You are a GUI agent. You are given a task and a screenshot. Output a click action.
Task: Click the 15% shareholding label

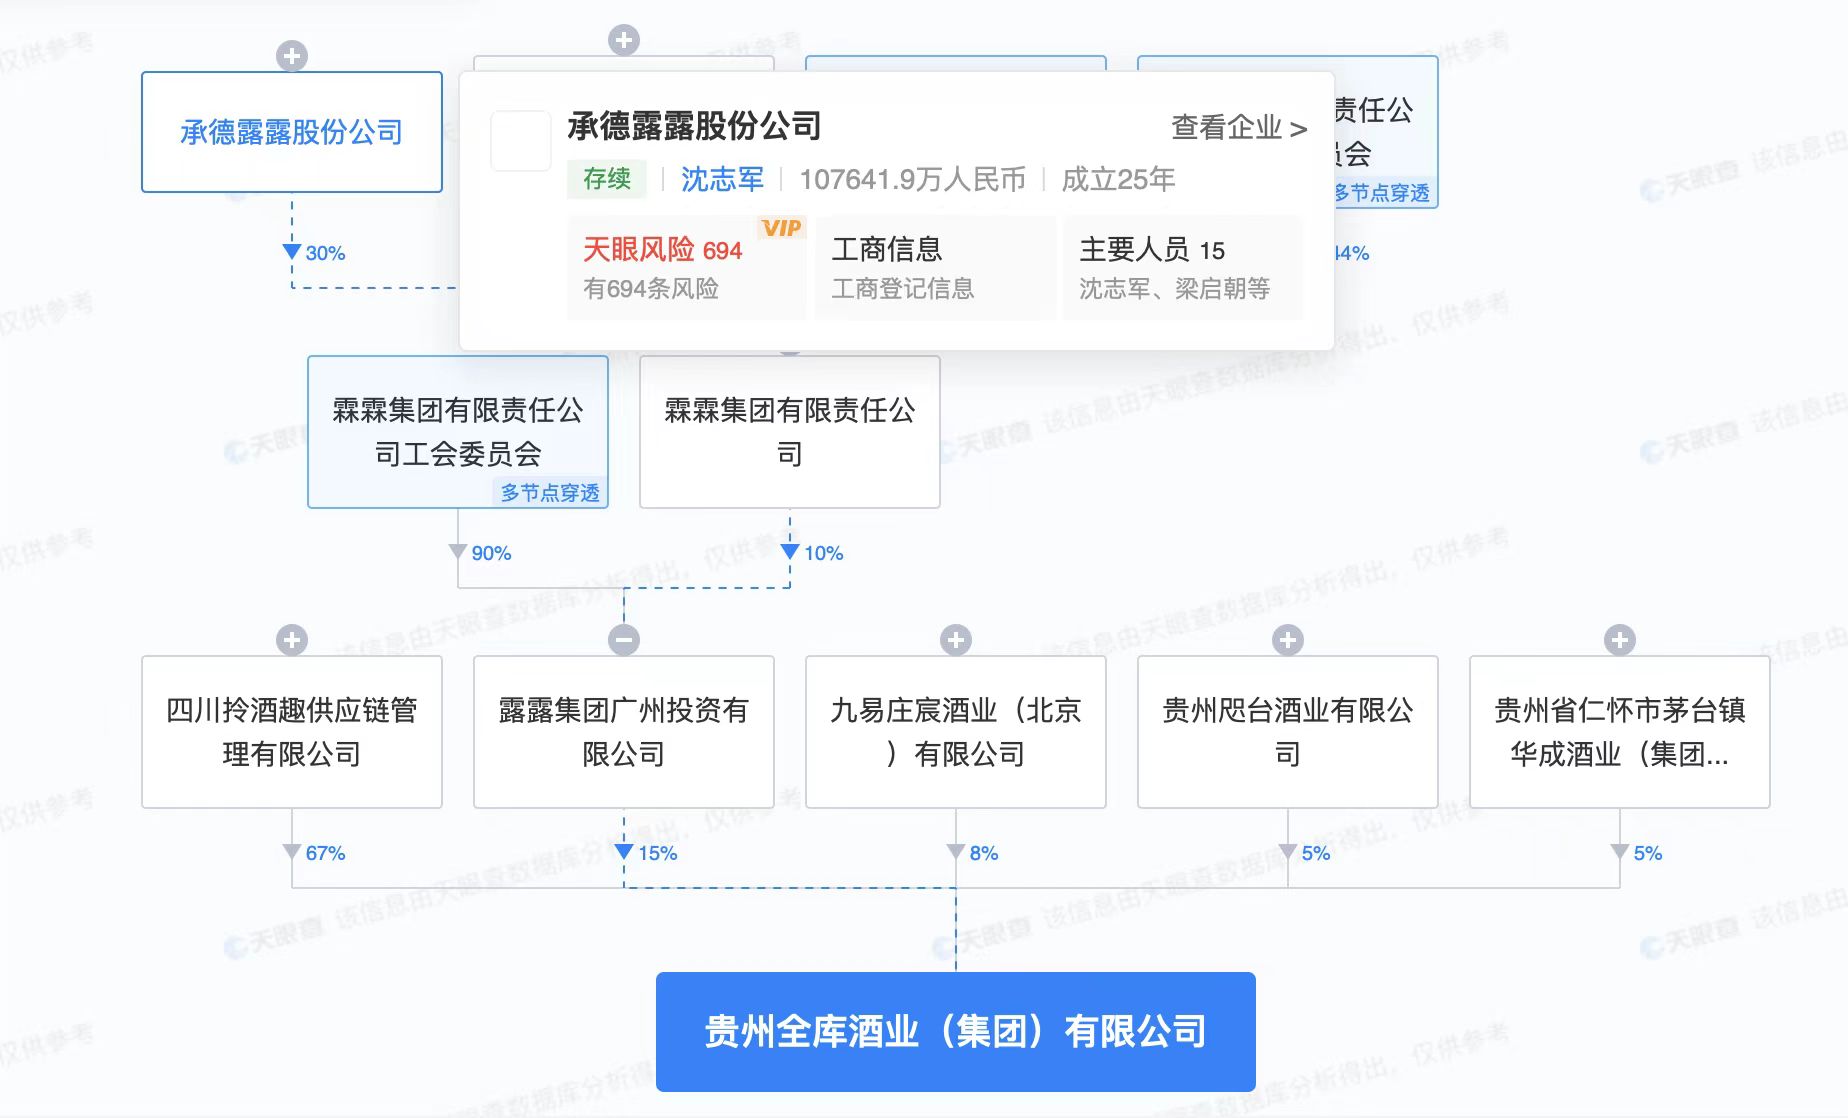click(657, 853)
